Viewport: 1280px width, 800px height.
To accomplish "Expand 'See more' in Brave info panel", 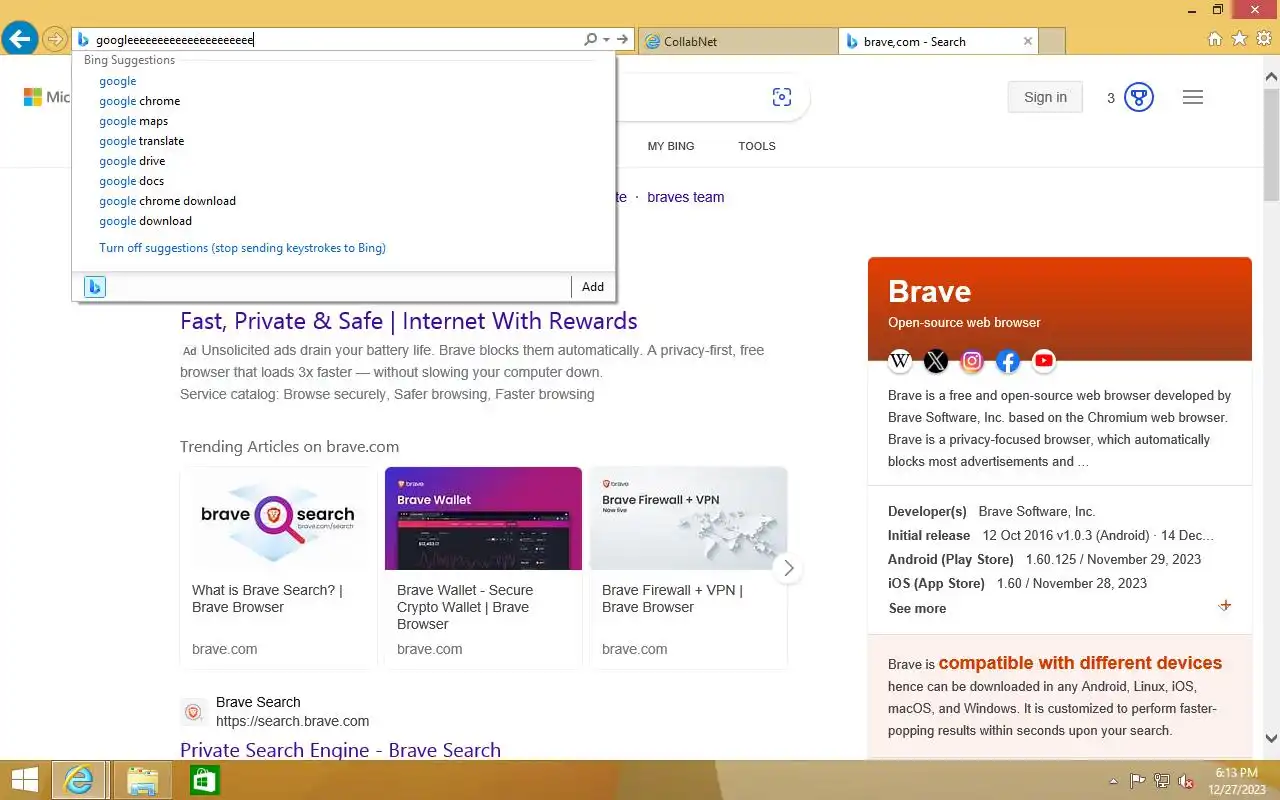I will 917,608.
